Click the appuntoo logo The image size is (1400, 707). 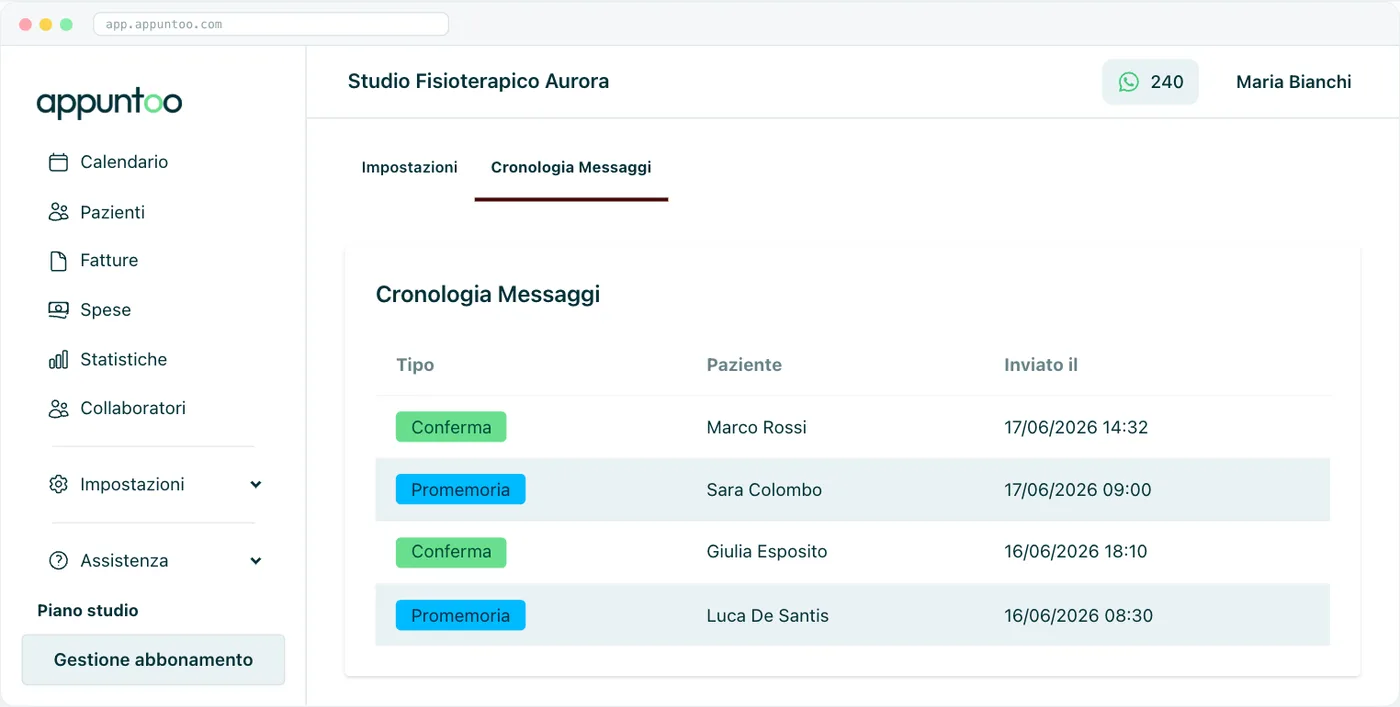[109, 103]
